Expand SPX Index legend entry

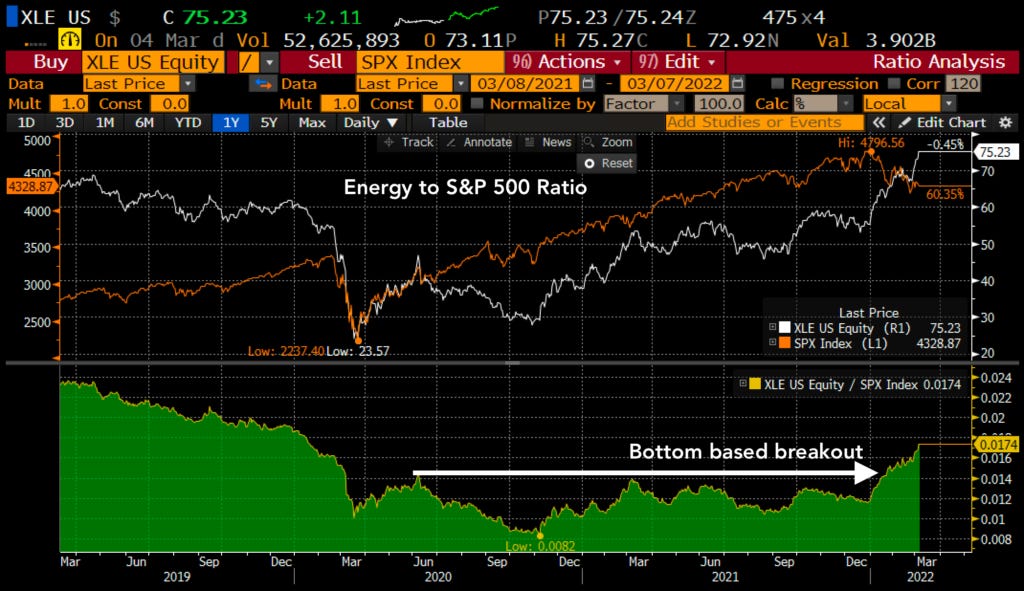click(773, 342)
